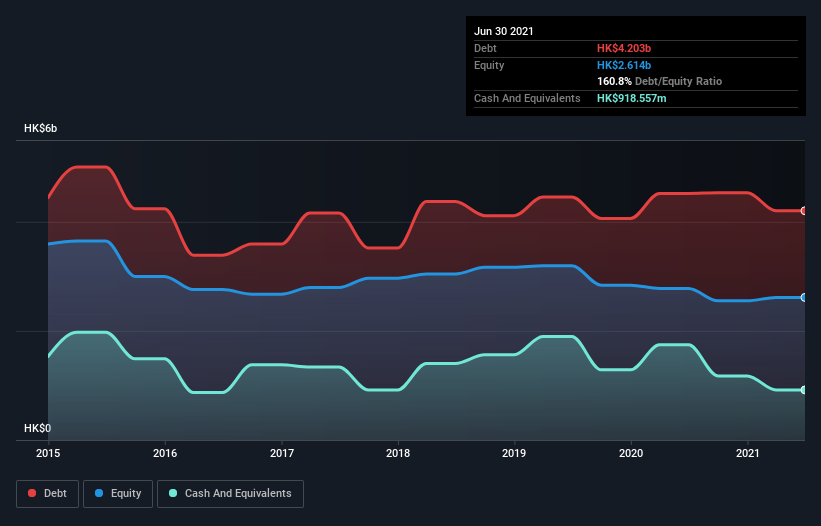Image resolution: width=821 pixels, height=526 pixels.
Task: Click the HK$0 y-axis label
Action: pos(38,428)
